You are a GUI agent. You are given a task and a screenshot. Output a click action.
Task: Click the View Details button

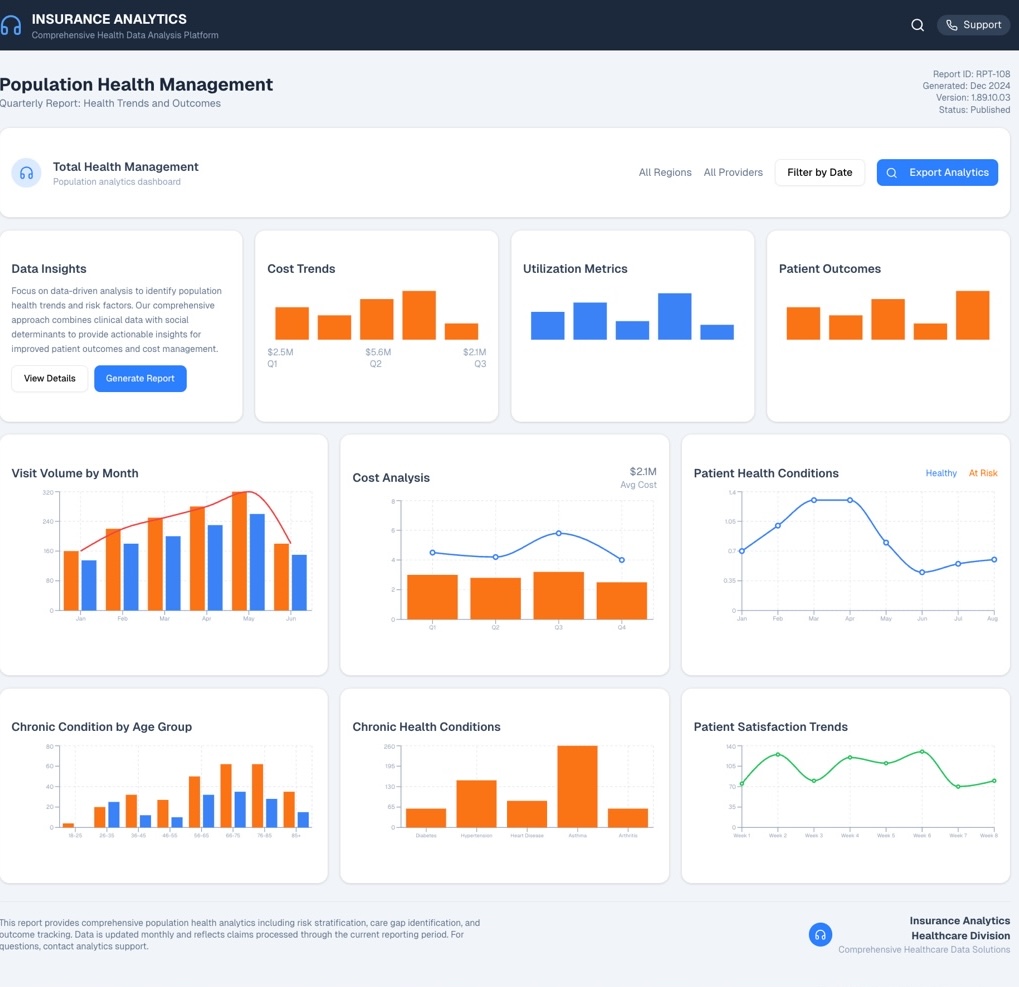(x=50, y=379)
